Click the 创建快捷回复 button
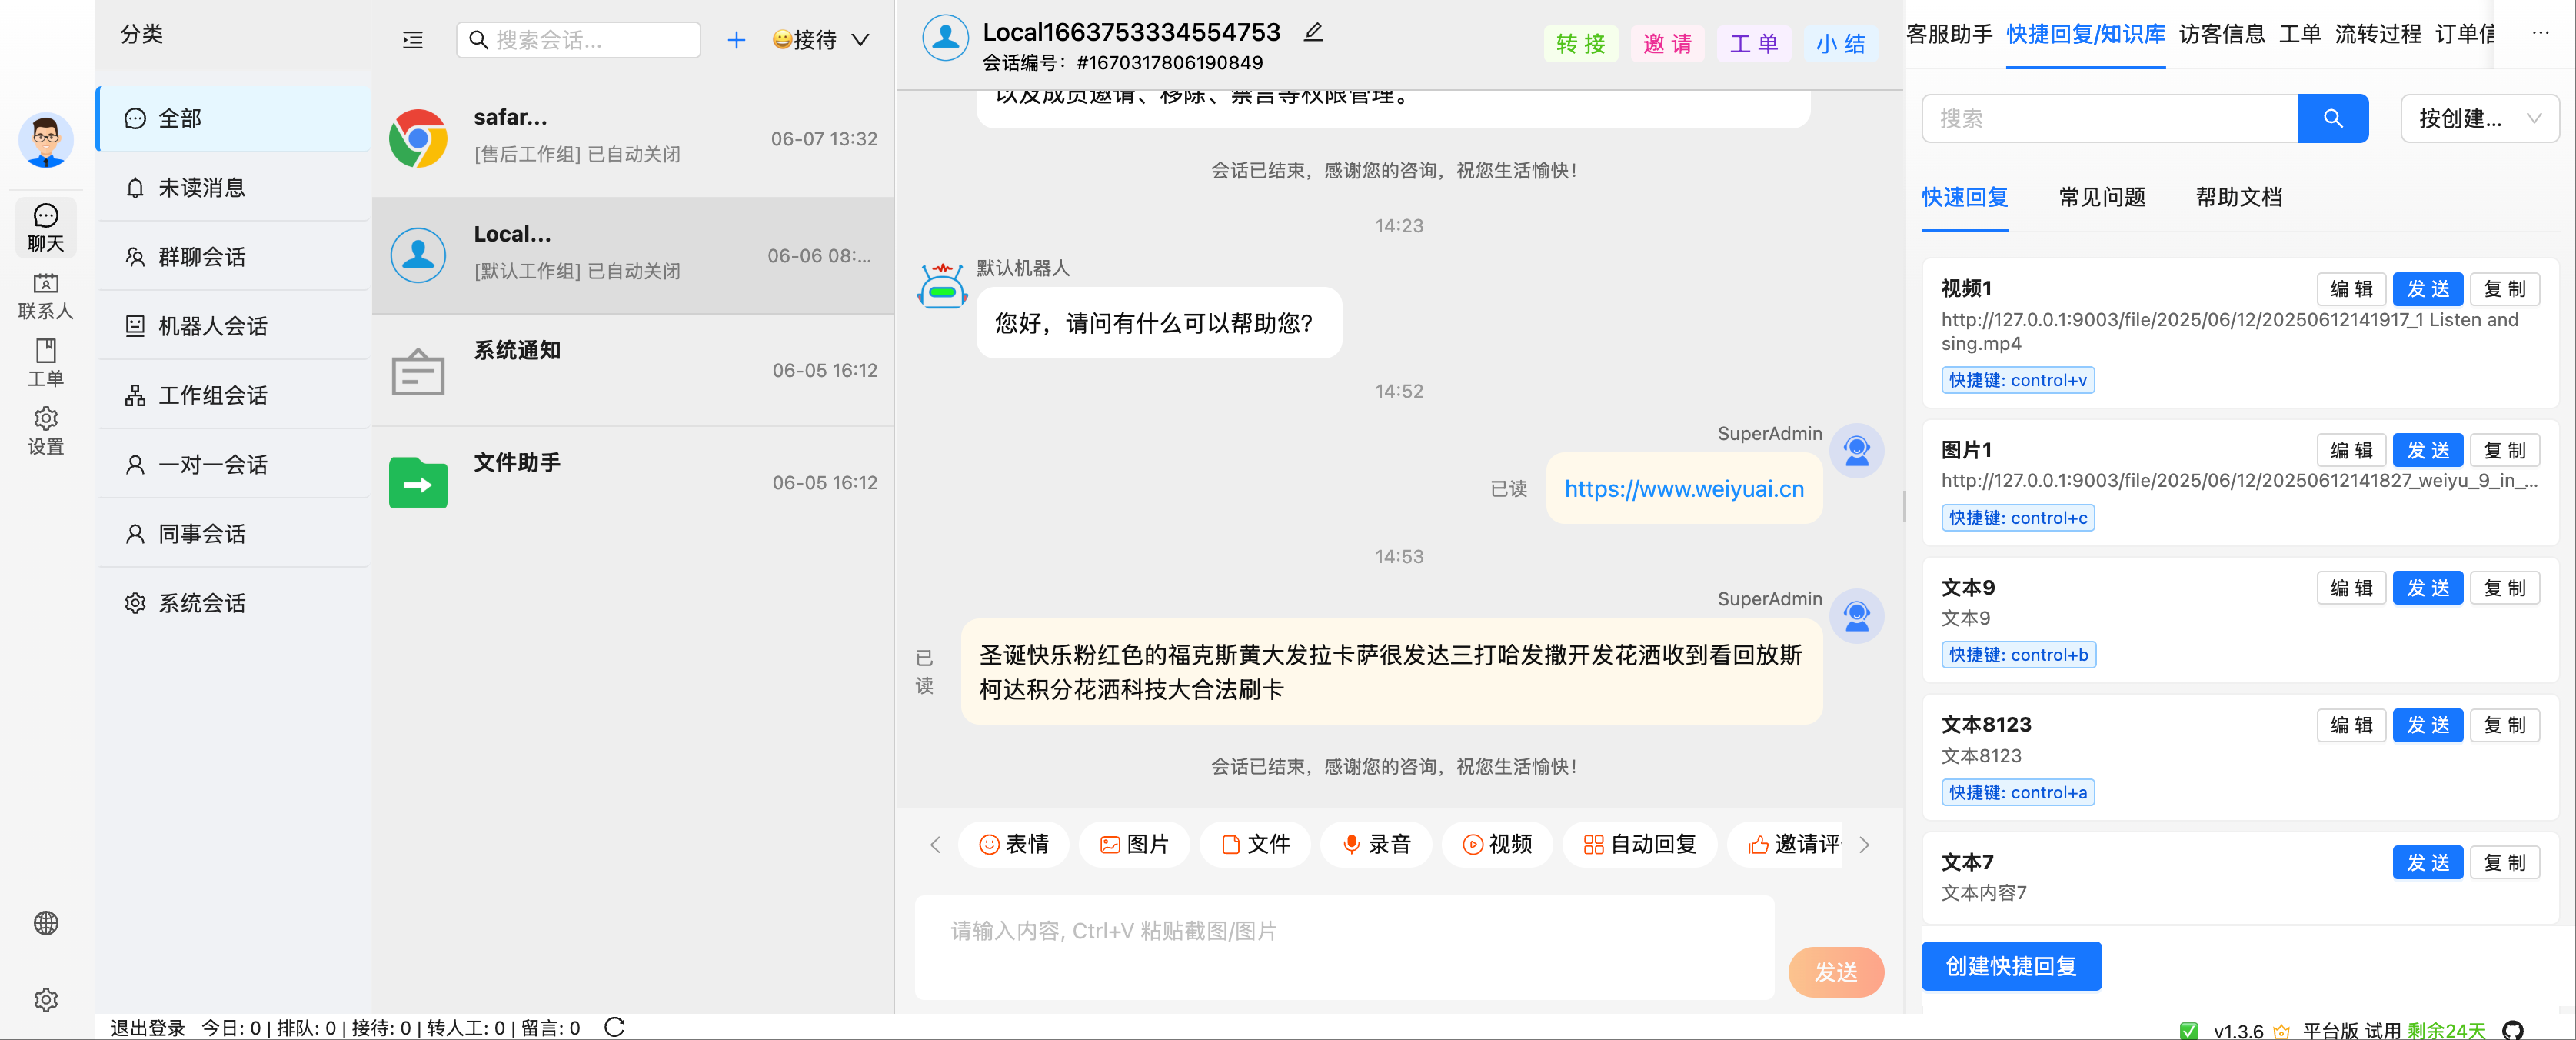The width and height of the screenshot is (2576, 1040). (x=2010, y=965)
